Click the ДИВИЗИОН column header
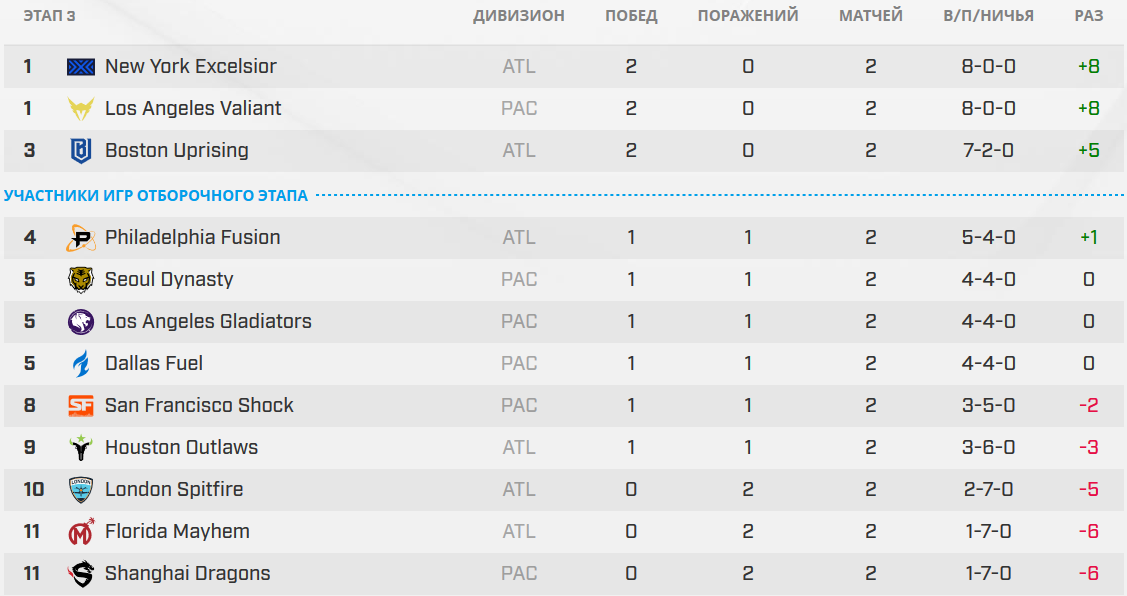Image resolution: width=1127 pixels, height=596 pixels. tap(518, 16)
